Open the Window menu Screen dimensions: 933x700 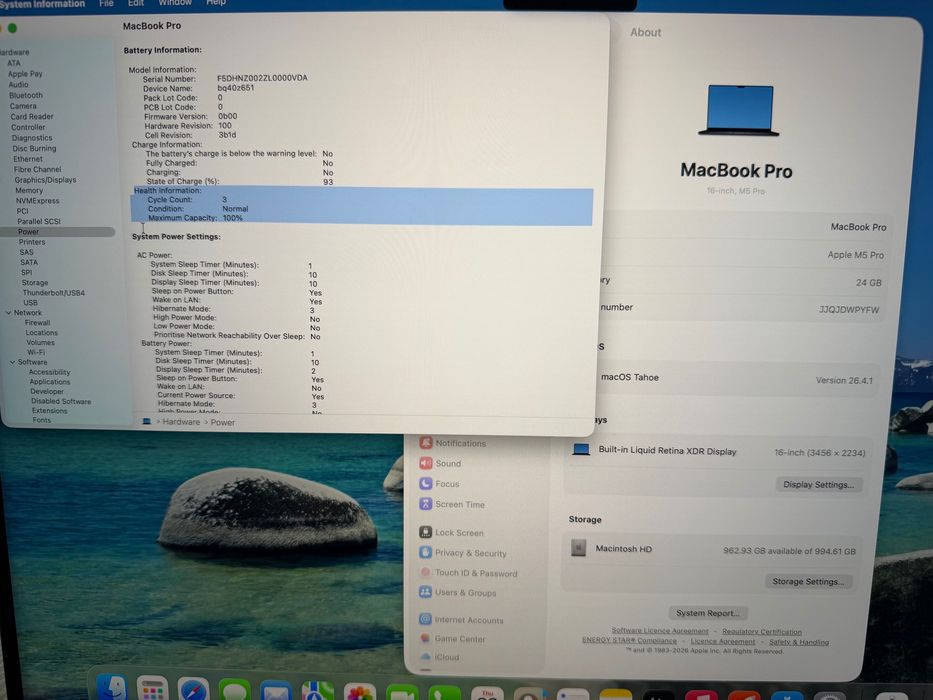pos(175,2)
